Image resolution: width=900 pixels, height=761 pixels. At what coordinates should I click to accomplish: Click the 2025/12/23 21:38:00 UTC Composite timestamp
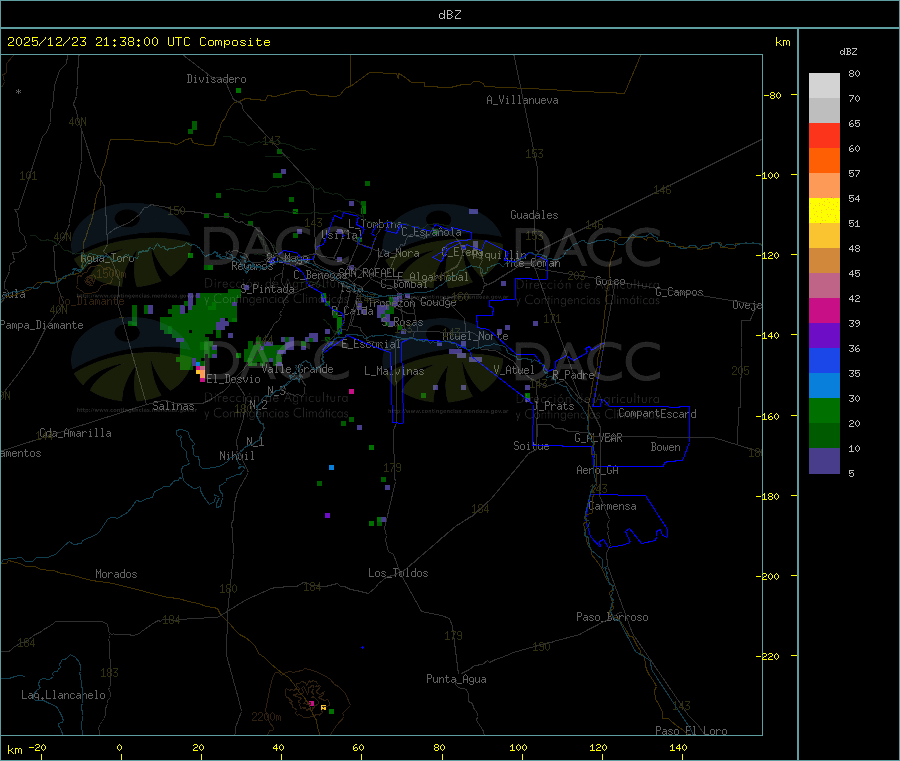click(138, 42)
